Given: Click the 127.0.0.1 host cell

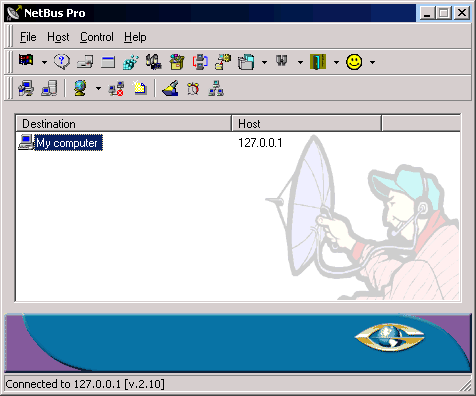Looking at the screenshot, I should click(x=260, y=143).
